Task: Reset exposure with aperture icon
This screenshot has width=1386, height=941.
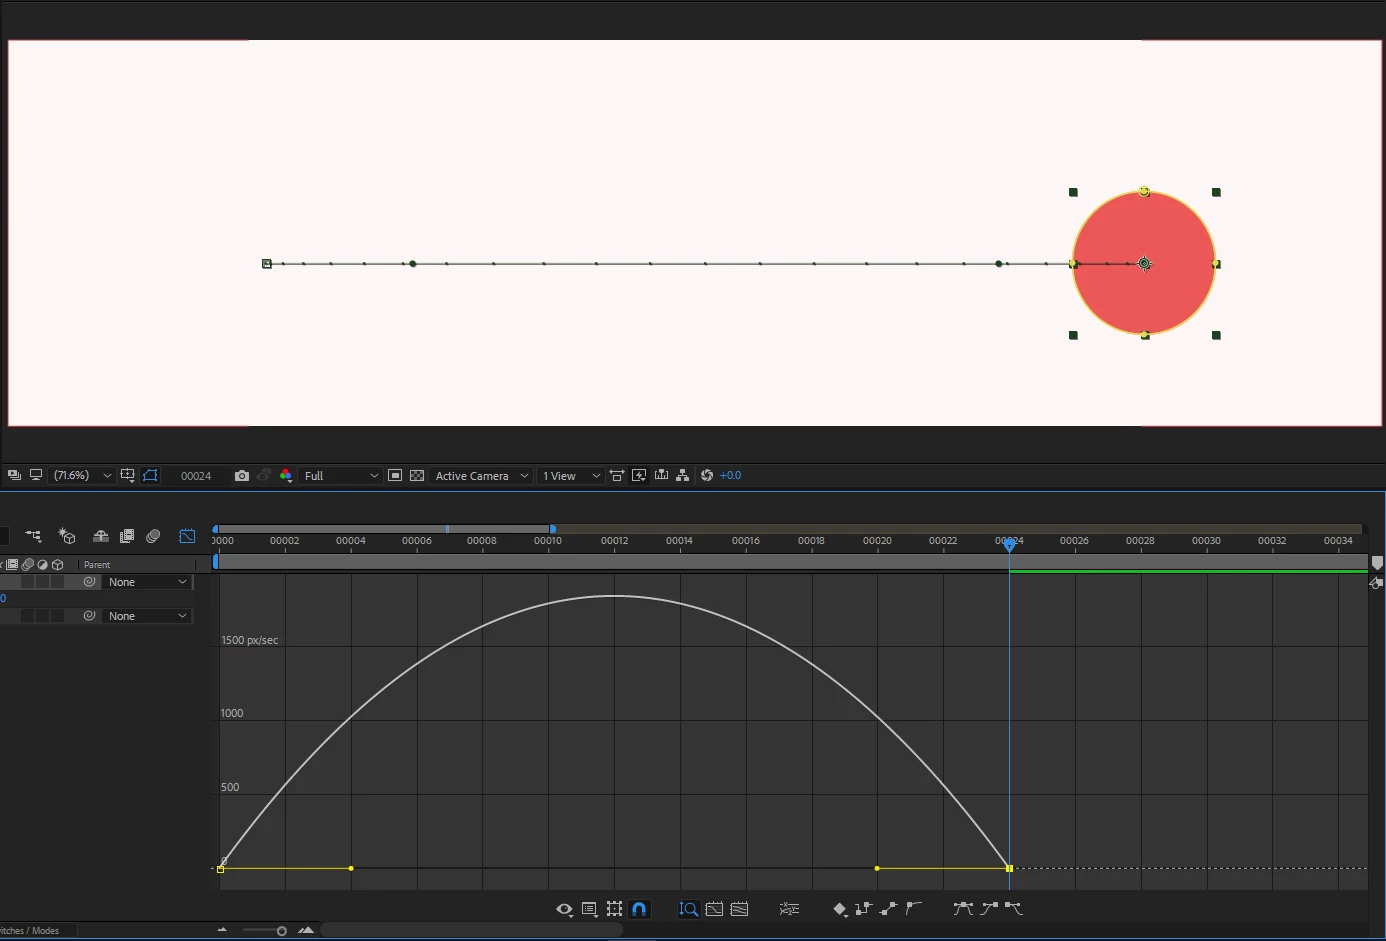Action: coord(707,475)
